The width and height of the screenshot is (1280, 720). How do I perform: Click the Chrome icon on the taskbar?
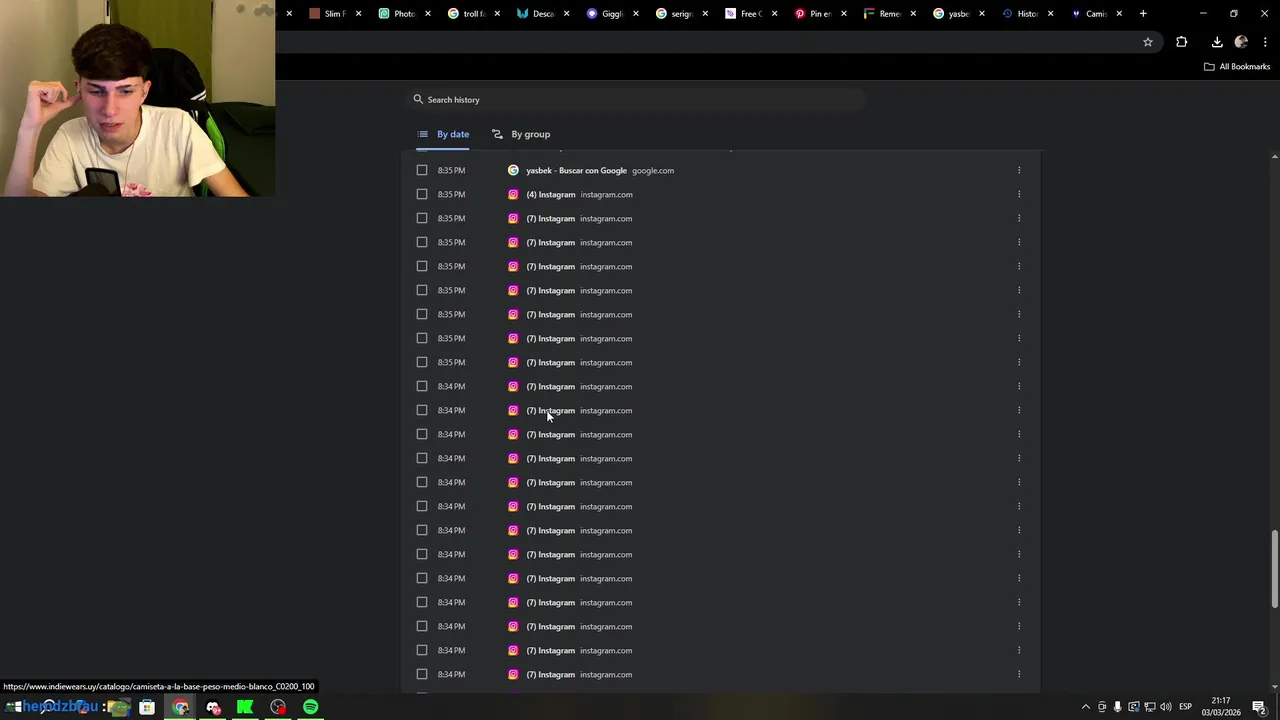coord(181,707)
